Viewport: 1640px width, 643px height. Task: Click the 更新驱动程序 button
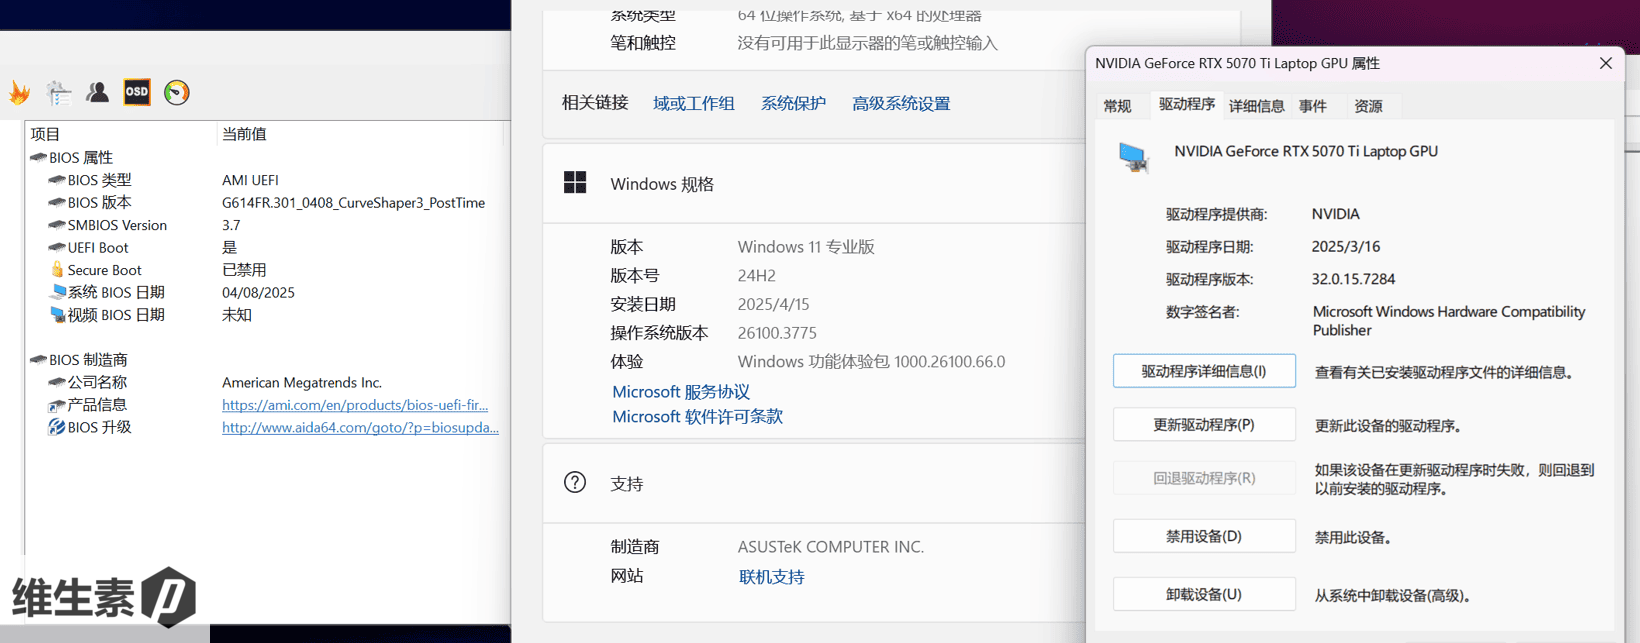(x=1204, y=425)
